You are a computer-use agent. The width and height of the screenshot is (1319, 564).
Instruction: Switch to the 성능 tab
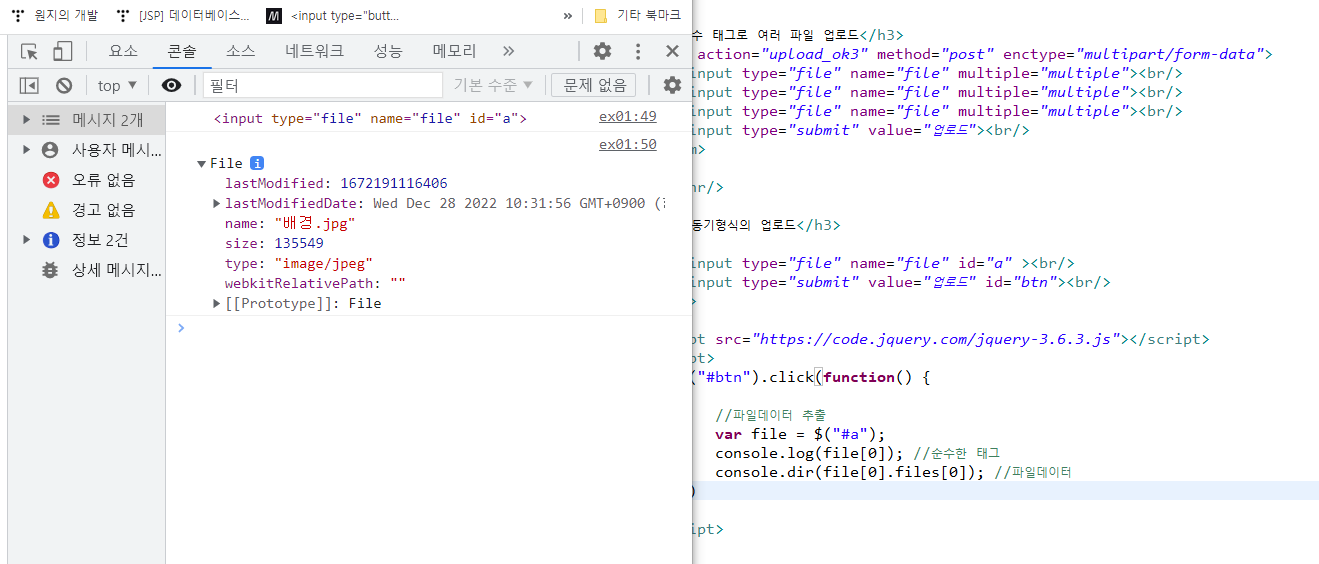coord(388,51)
